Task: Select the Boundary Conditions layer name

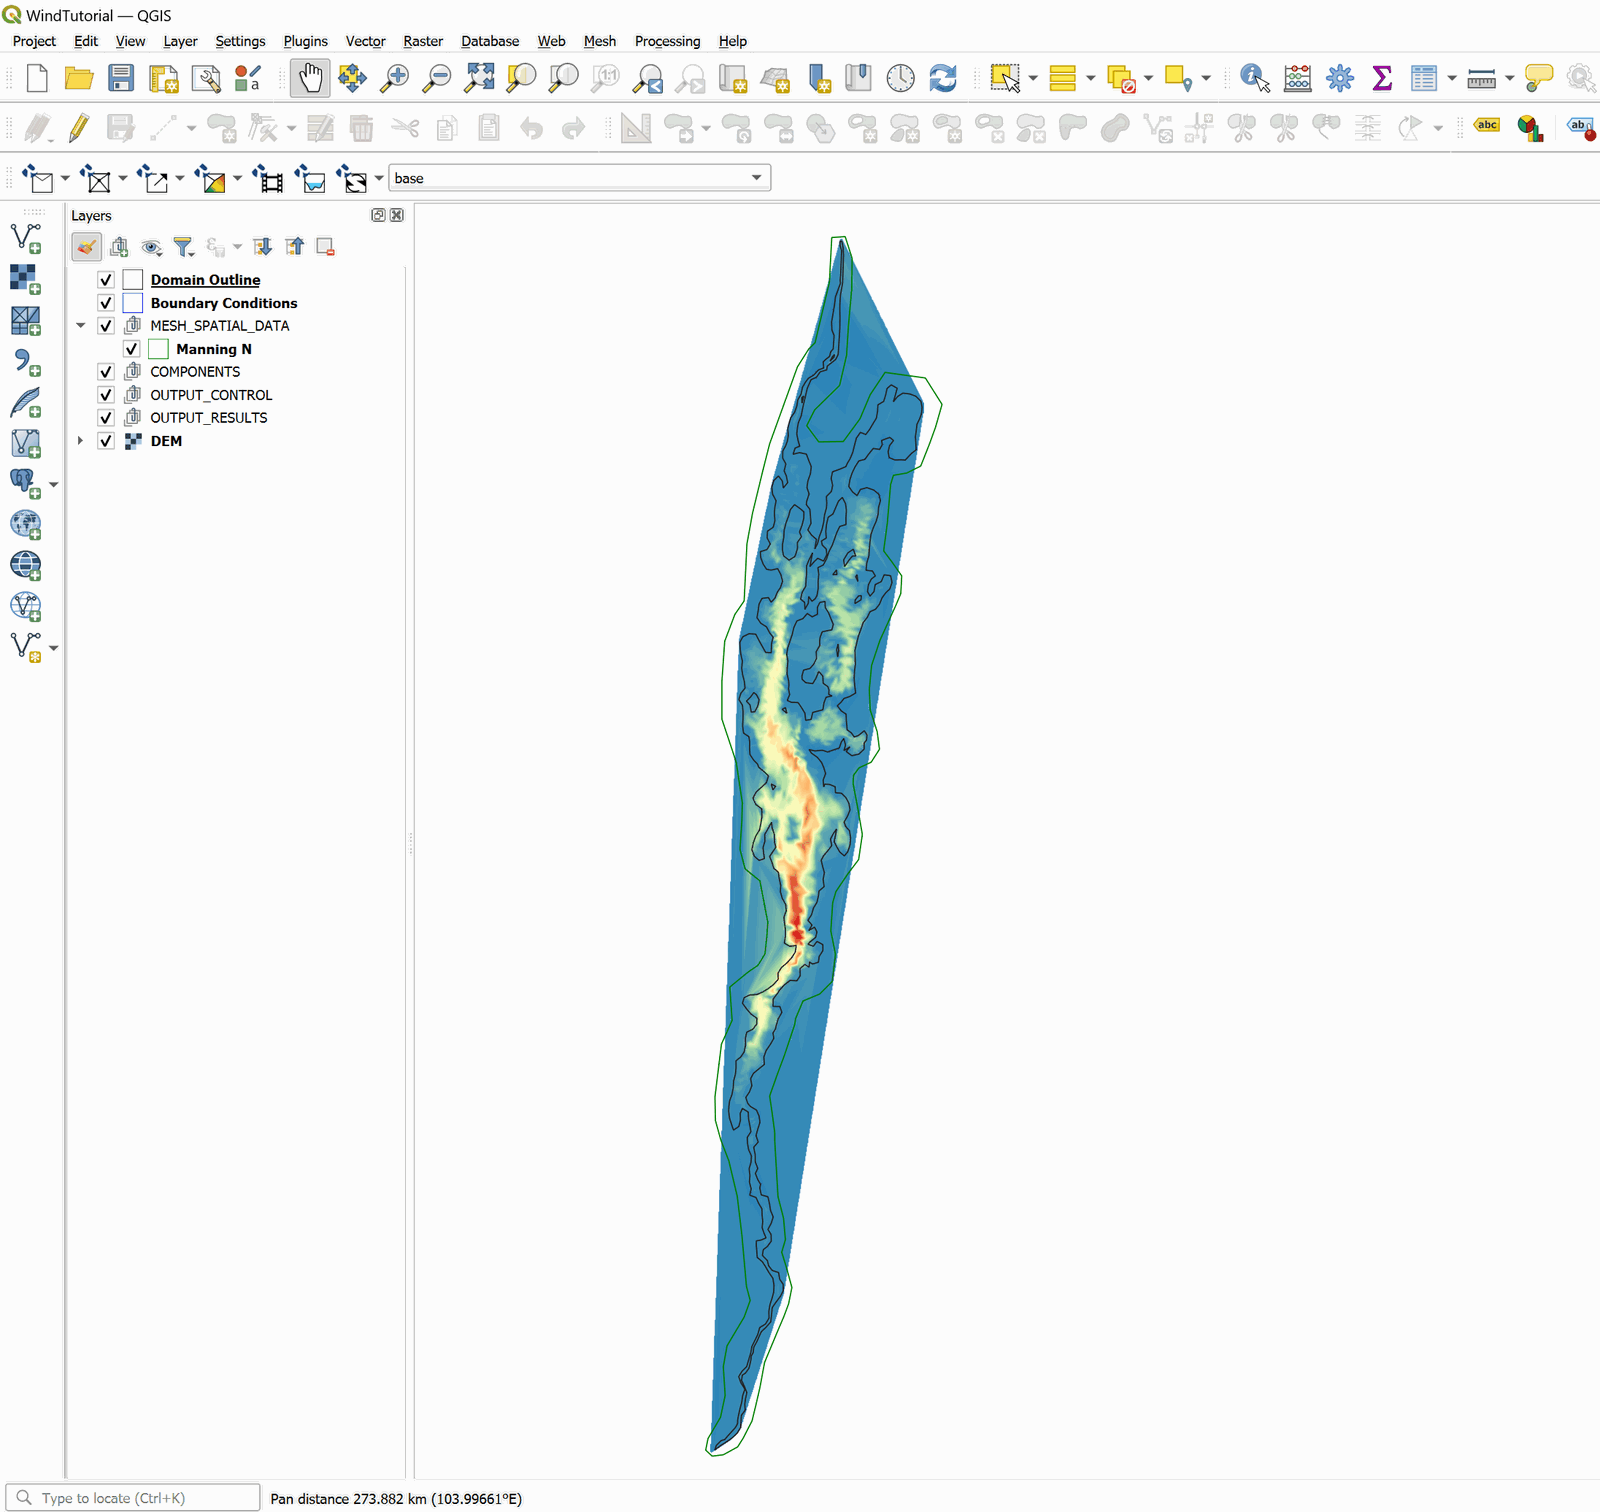Action: pyautogui.click(x=224, y=303)
